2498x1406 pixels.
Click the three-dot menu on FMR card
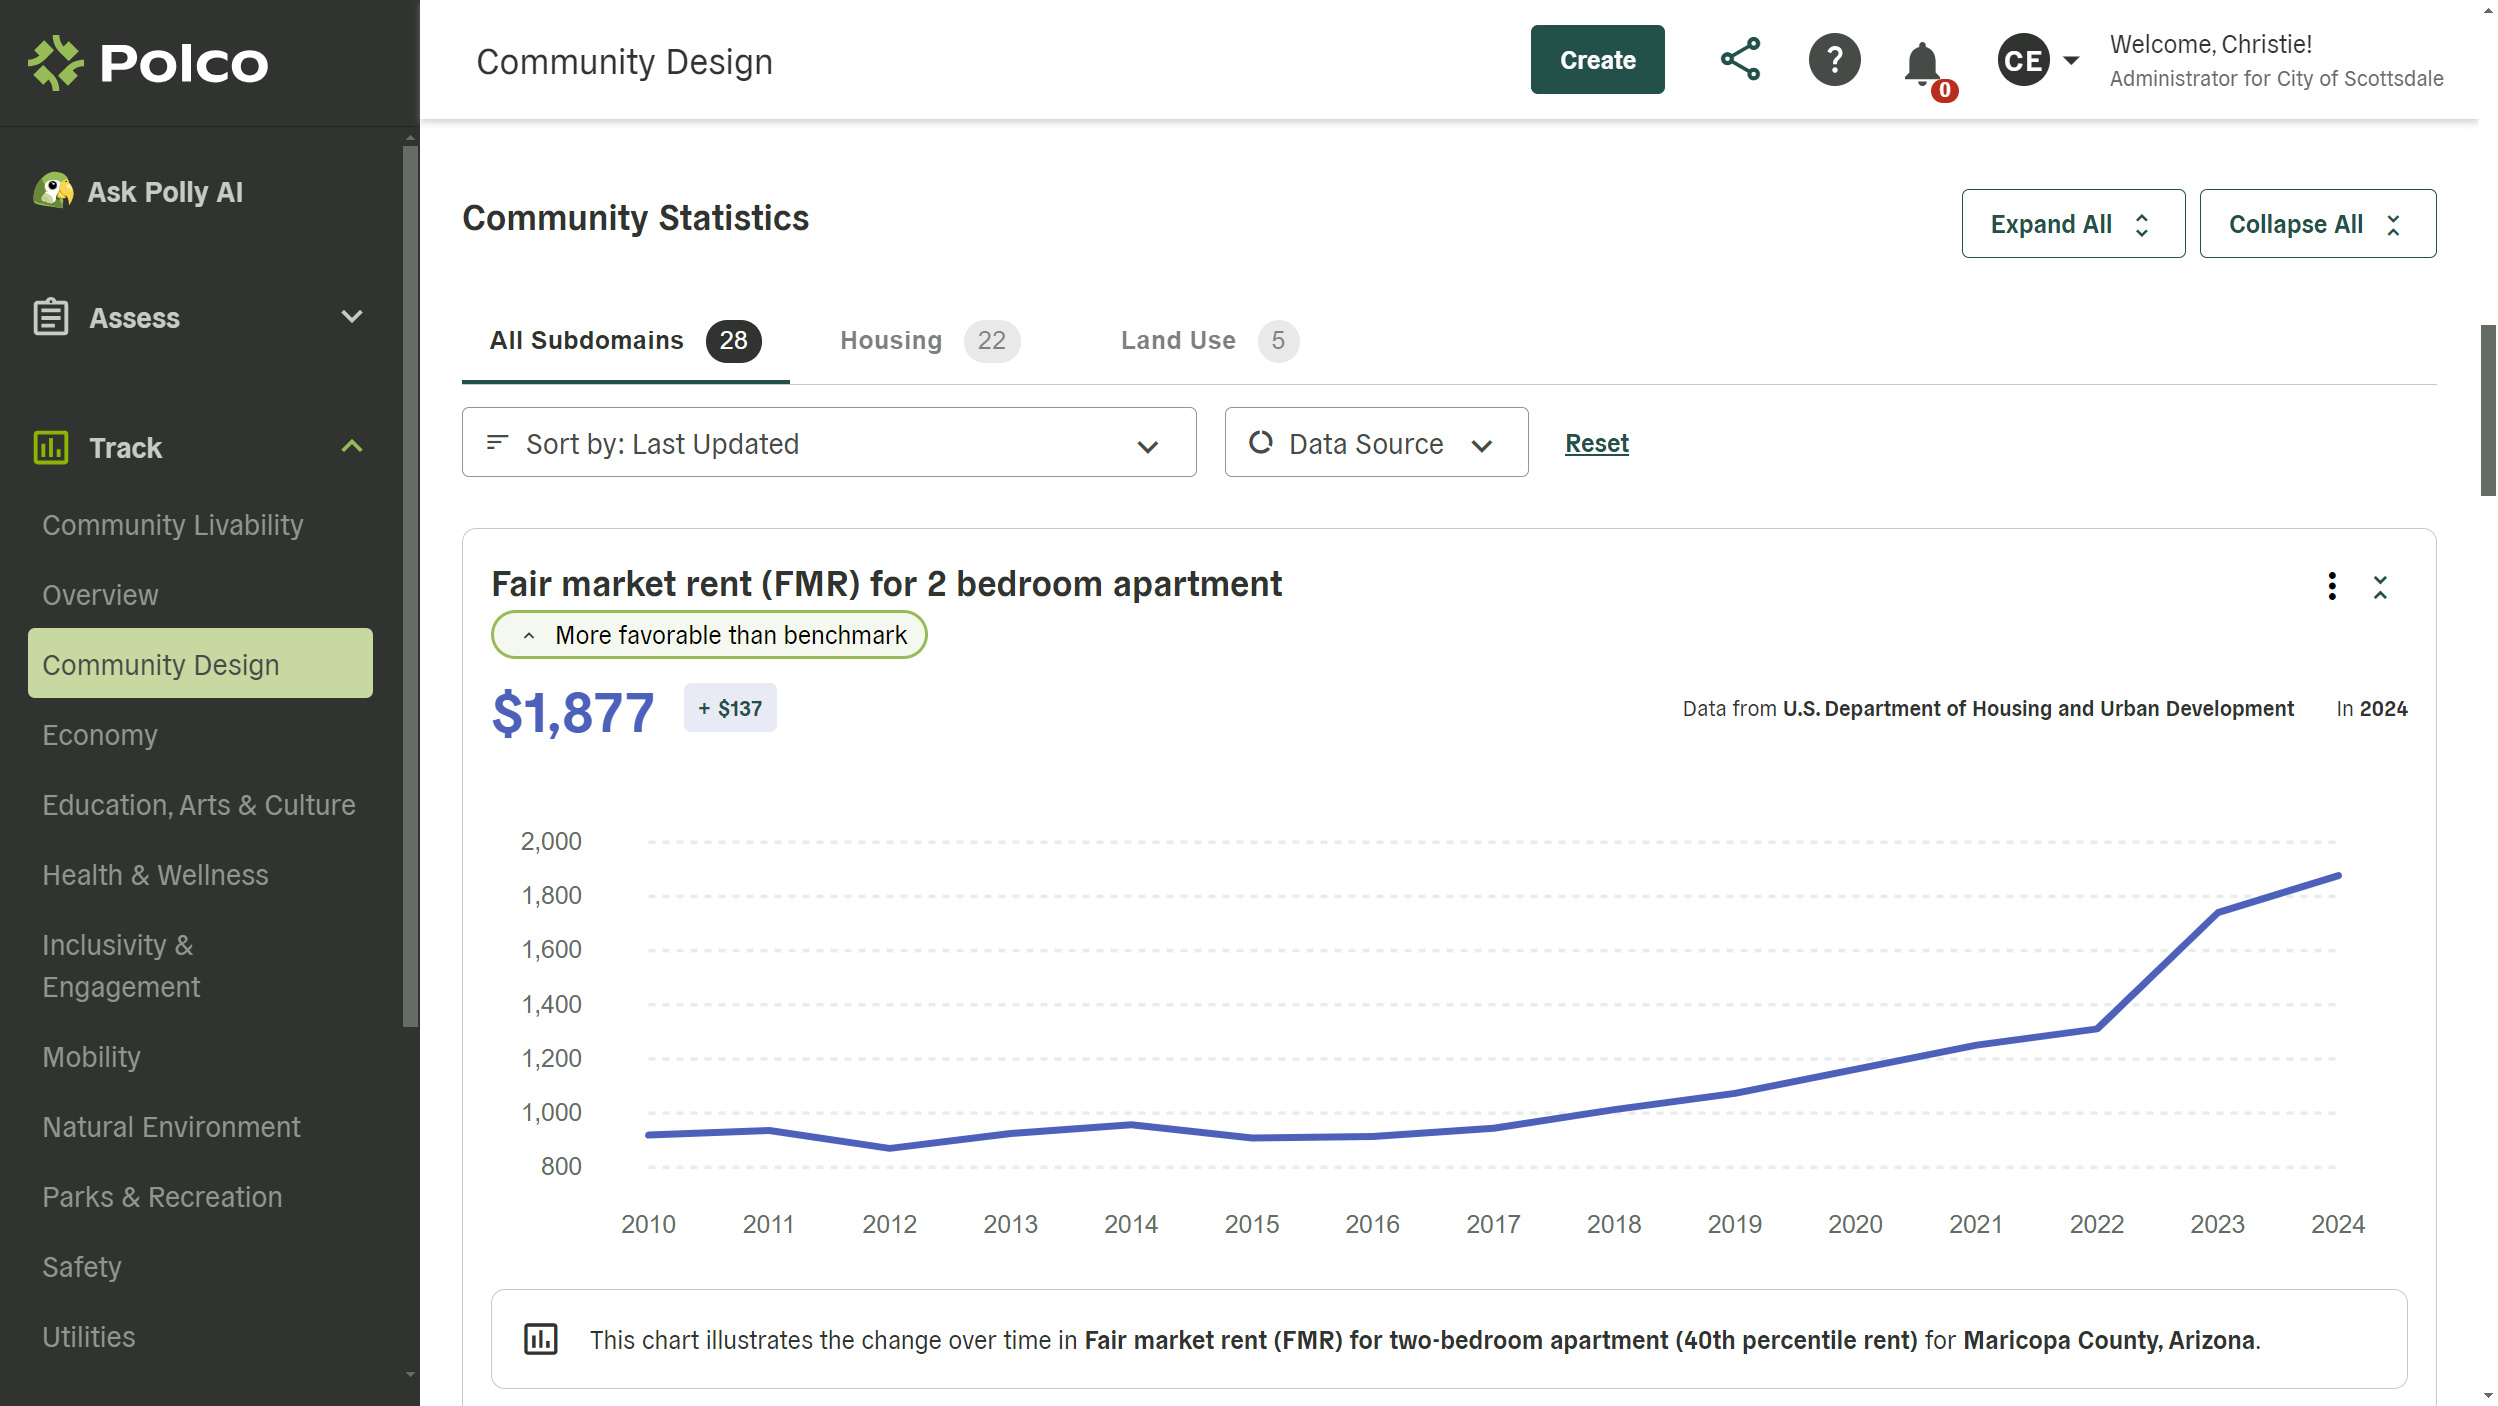tap(2332, 586)
